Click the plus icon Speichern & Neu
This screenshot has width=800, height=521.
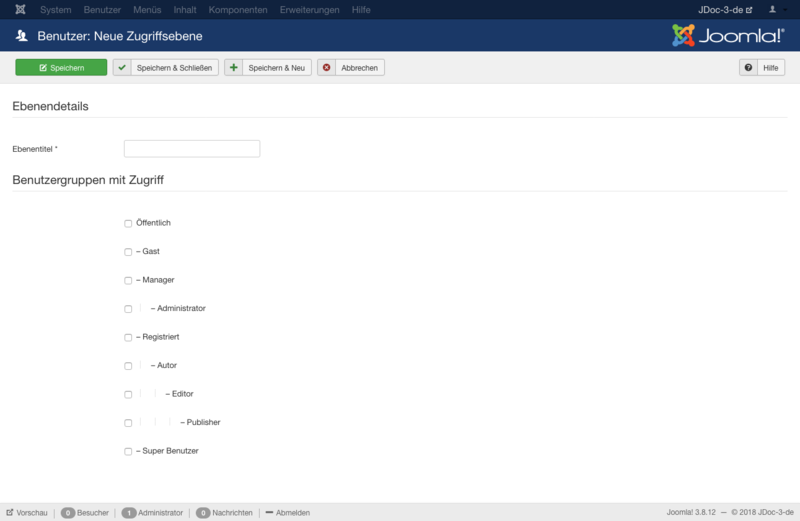(234, 67)
